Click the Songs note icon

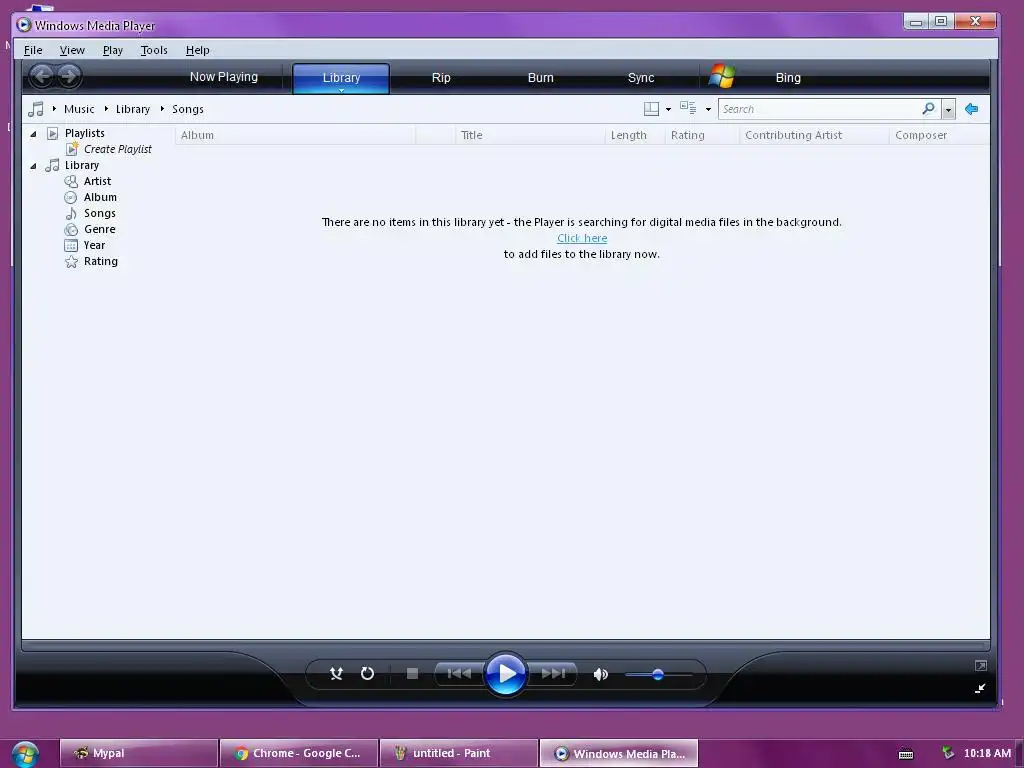[71, 213]
